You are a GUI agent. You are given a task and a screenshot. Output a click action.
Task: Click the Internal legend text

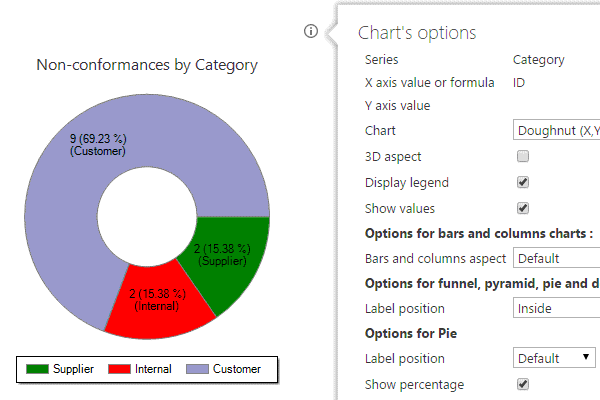[x=153, y=369]
